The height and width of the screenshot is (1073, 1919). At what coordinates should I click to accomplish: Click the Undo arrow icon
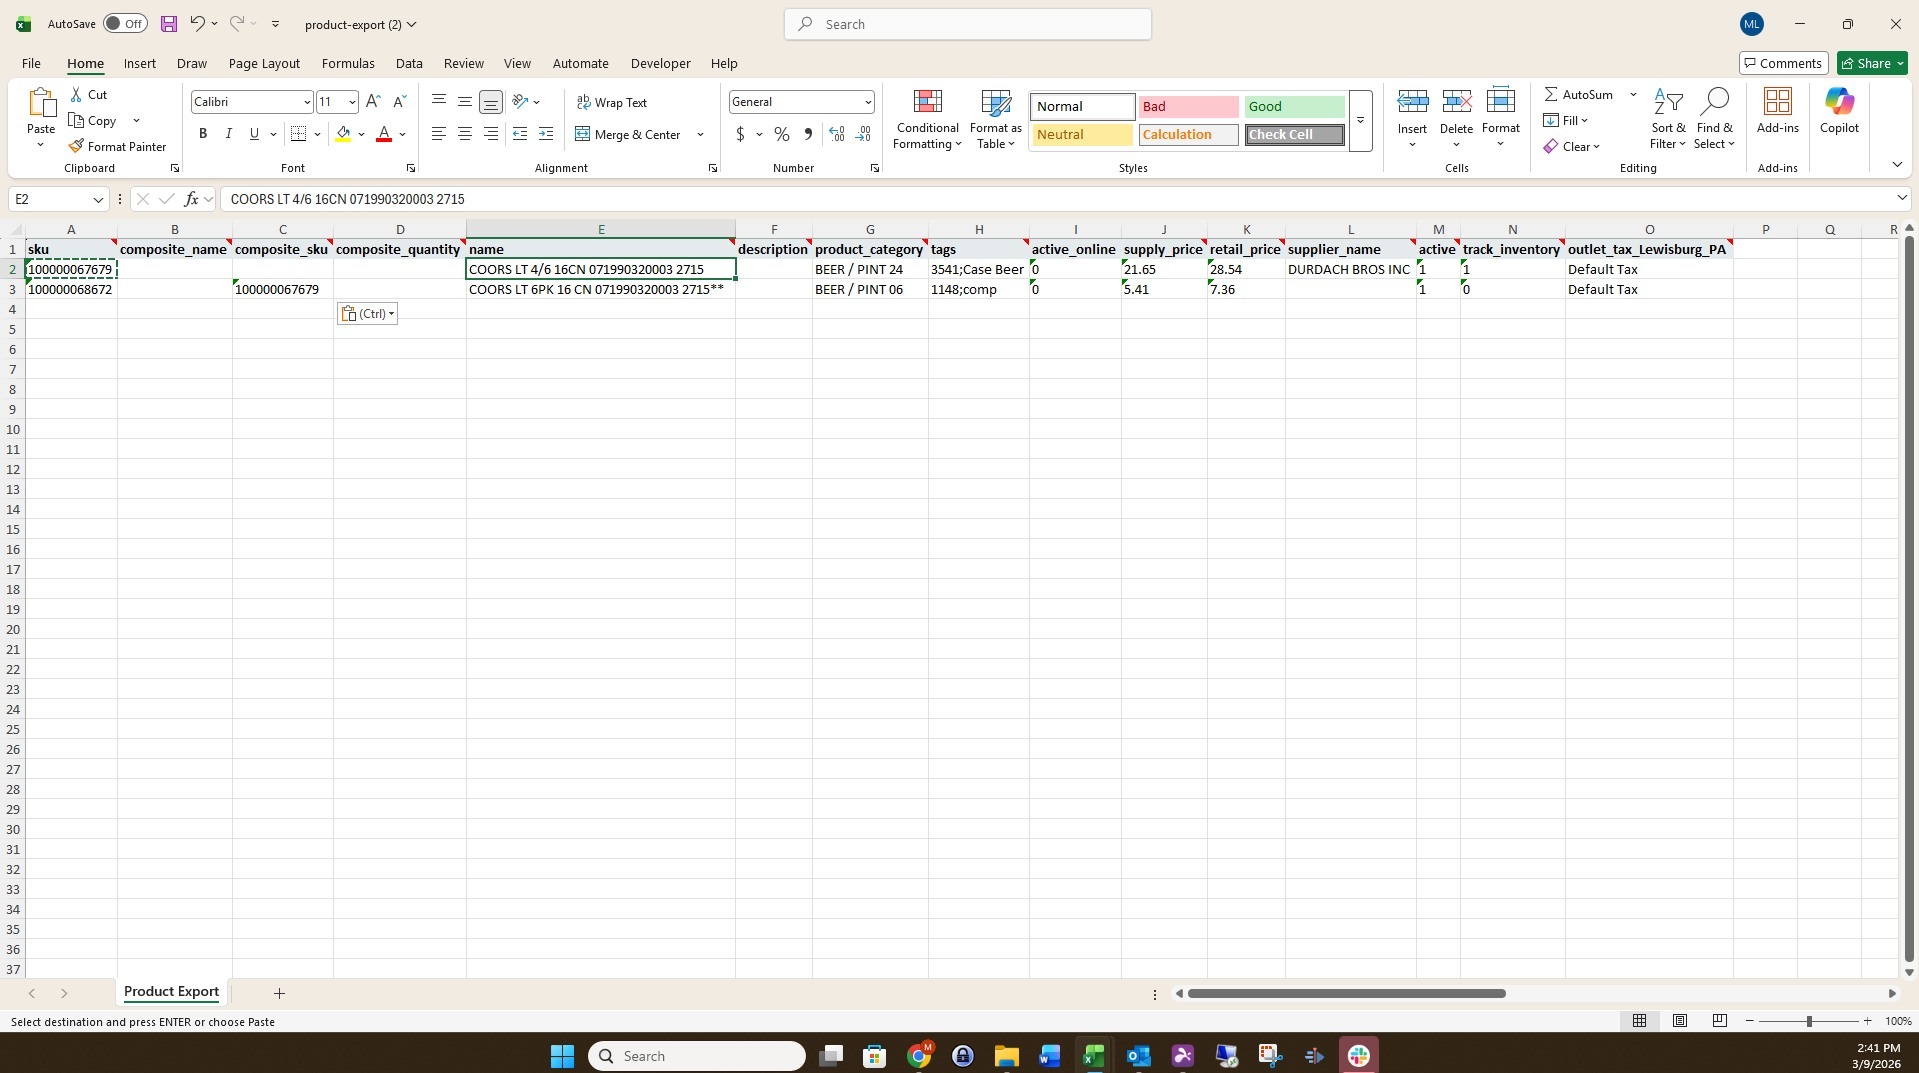197,24
